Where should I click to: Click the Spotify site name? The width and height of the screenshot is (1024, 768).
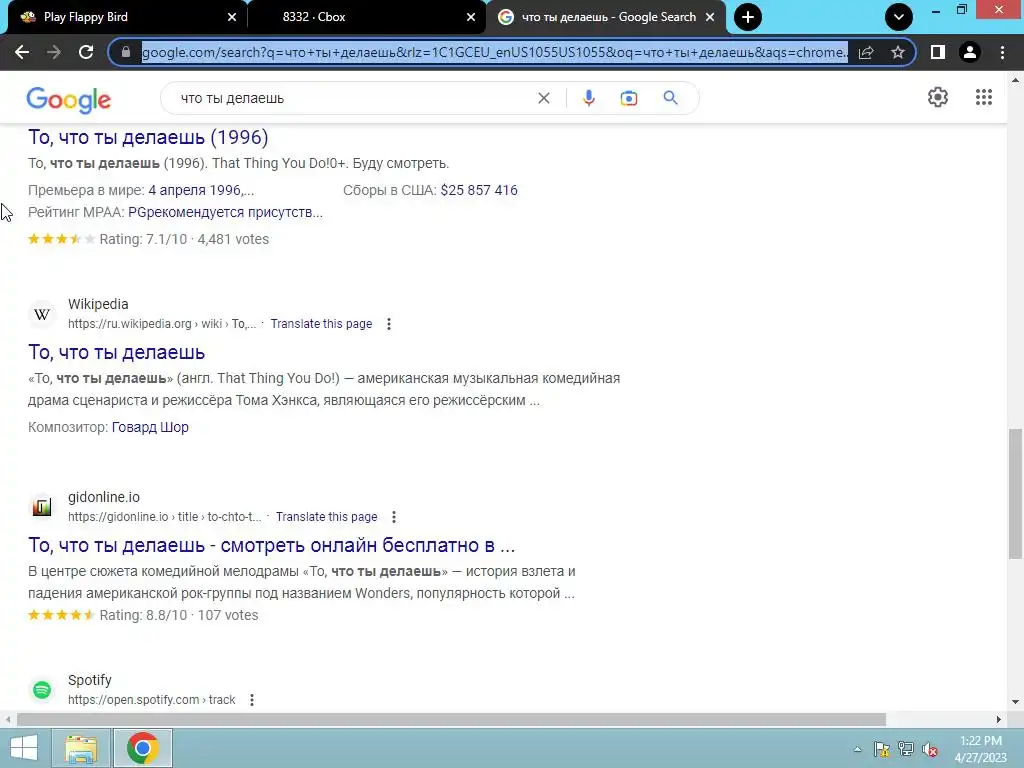(90, 680)
